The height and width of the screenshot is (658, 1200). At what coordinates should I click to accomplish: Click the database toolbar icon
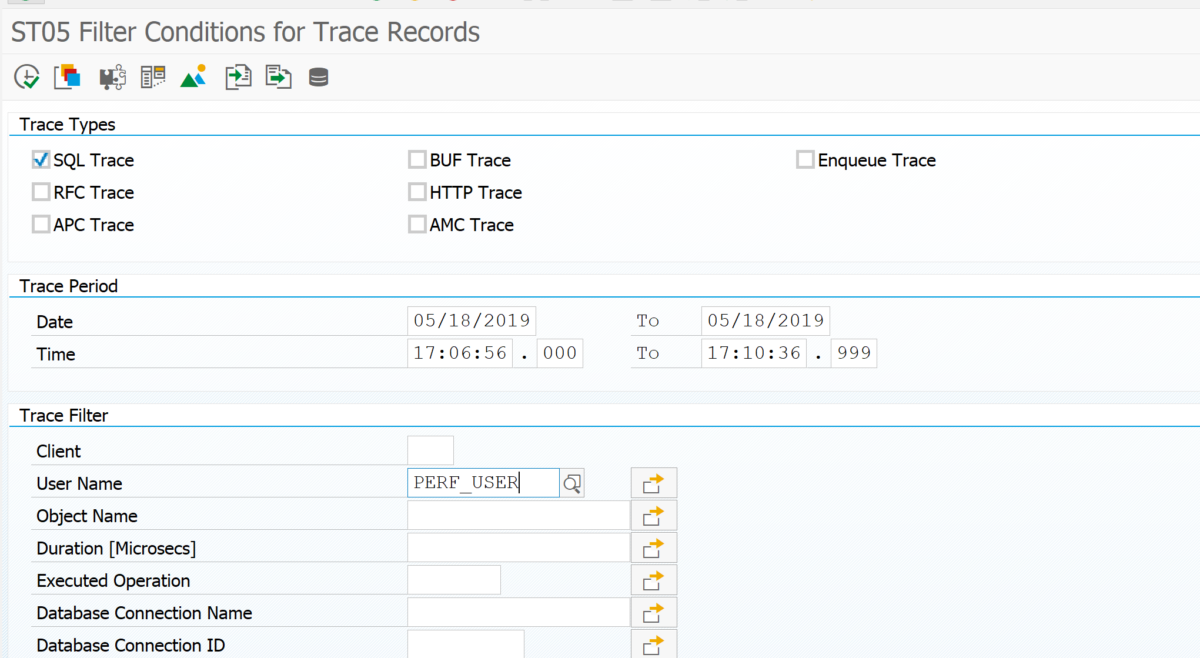318,76
